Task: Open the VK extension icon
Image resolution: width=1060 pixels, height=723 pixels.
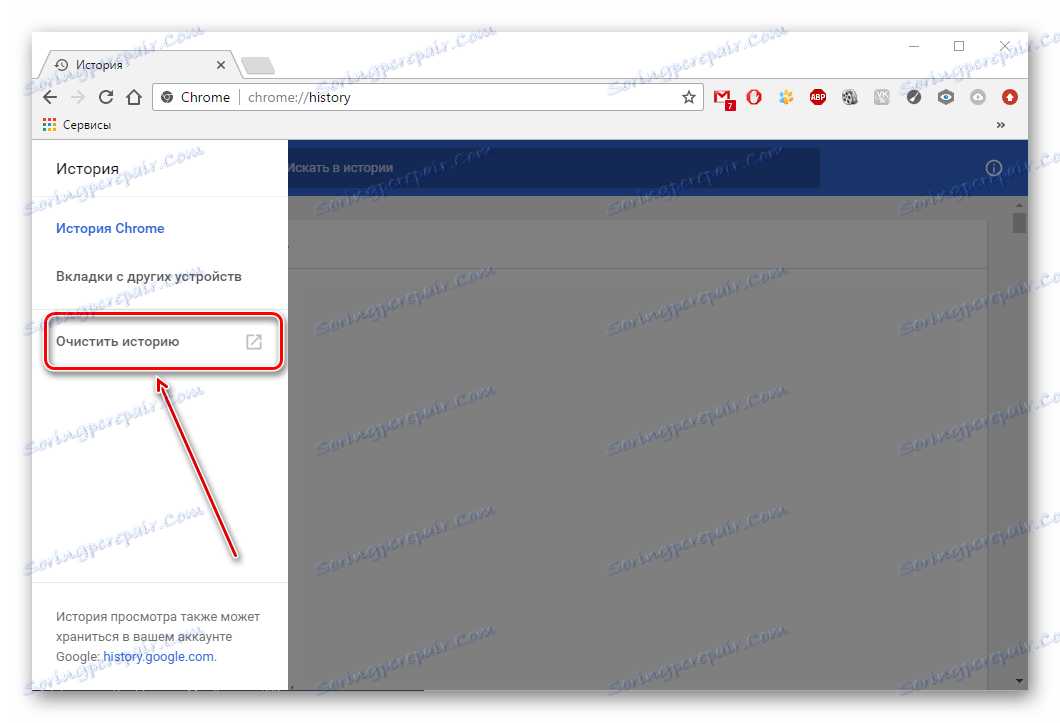Action: coord(881,97)
